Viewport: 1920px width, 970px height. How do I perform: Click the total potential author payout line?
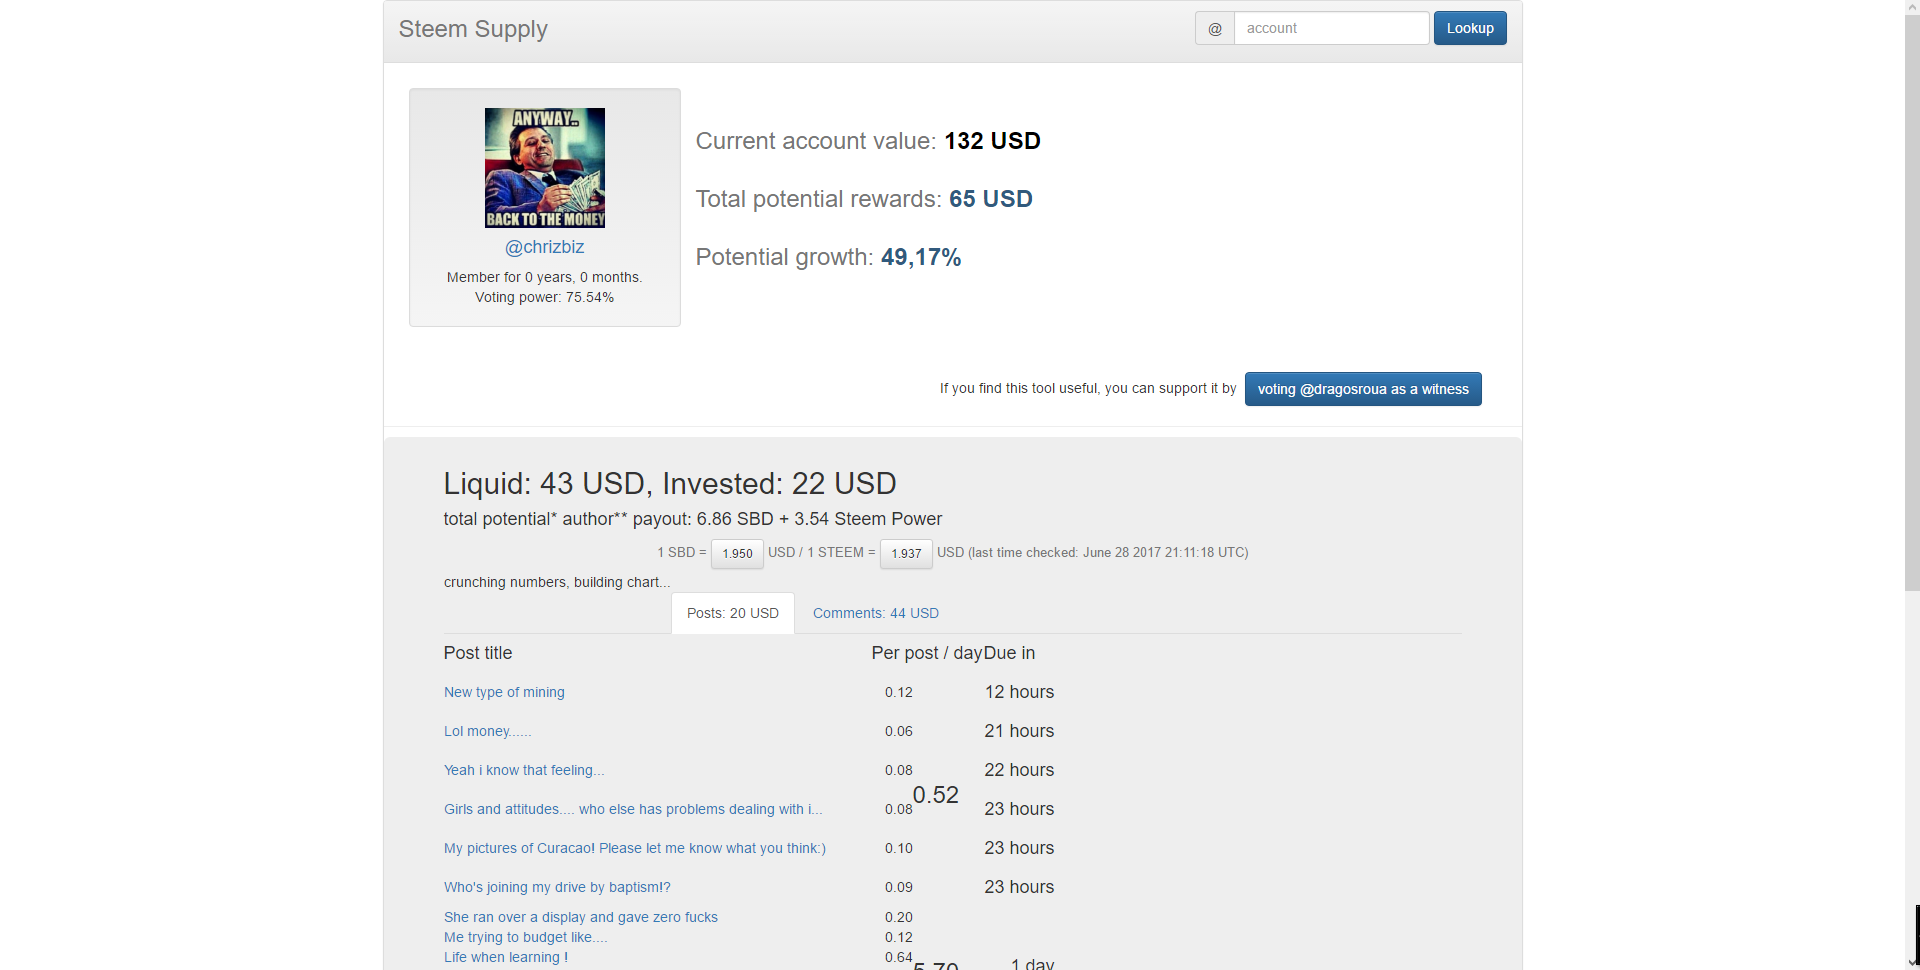[693, 519]
